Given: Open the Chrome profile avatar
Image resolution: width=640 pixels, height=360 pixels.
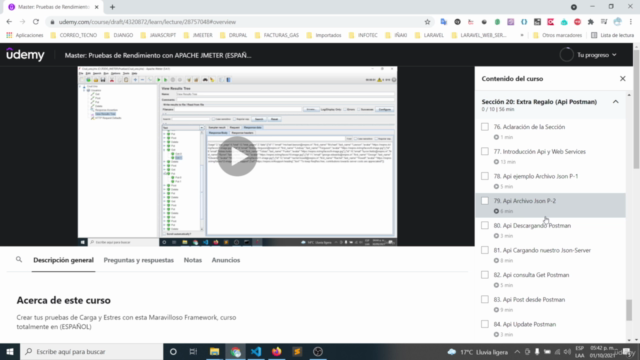Looking at the screenshot, I should coord(618,22).
